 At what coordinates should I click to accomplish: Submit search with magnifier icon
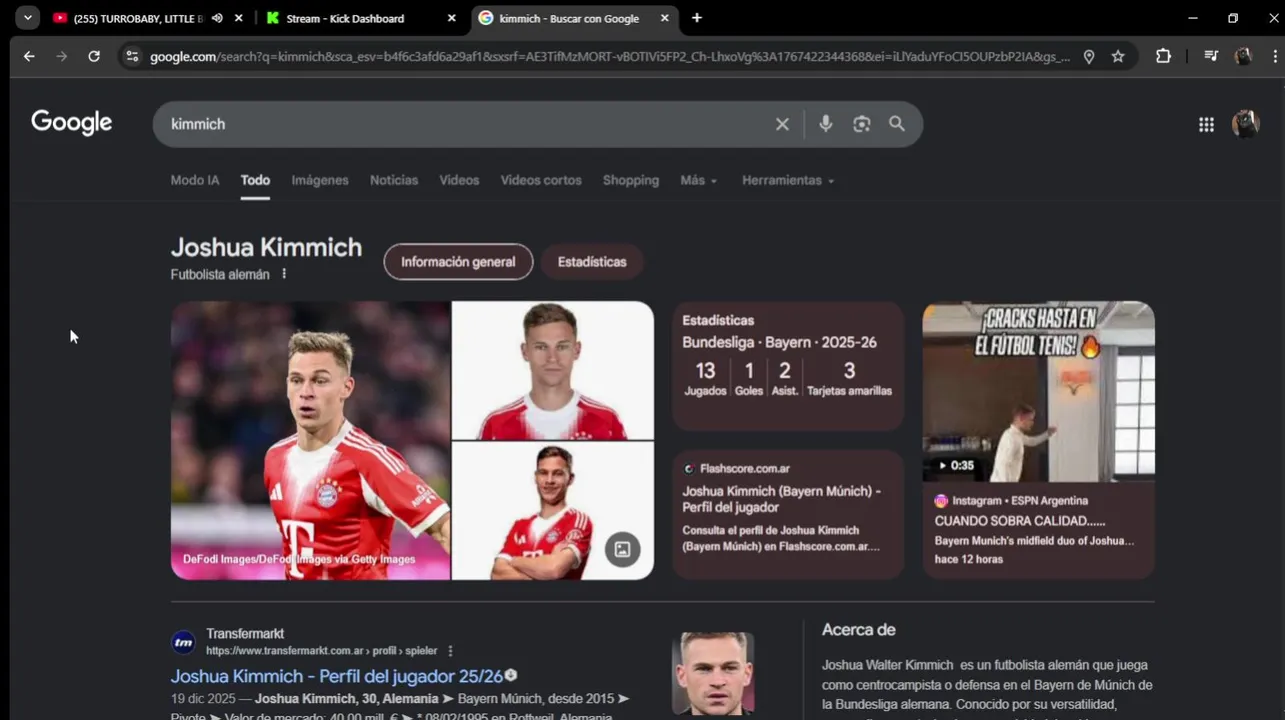pos(897,124)
